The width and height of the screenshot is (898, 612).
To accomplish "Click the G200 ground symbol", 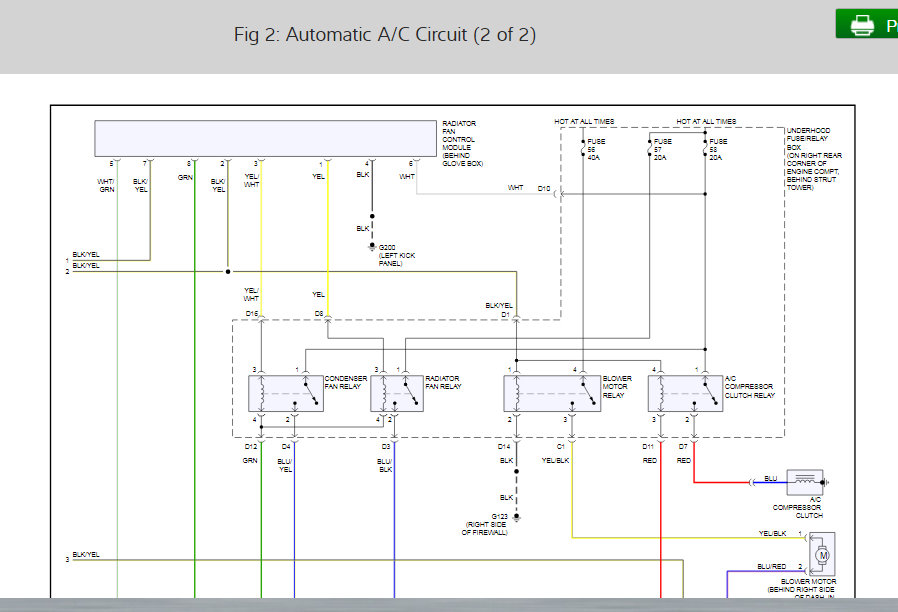I will tap(372, 247).
